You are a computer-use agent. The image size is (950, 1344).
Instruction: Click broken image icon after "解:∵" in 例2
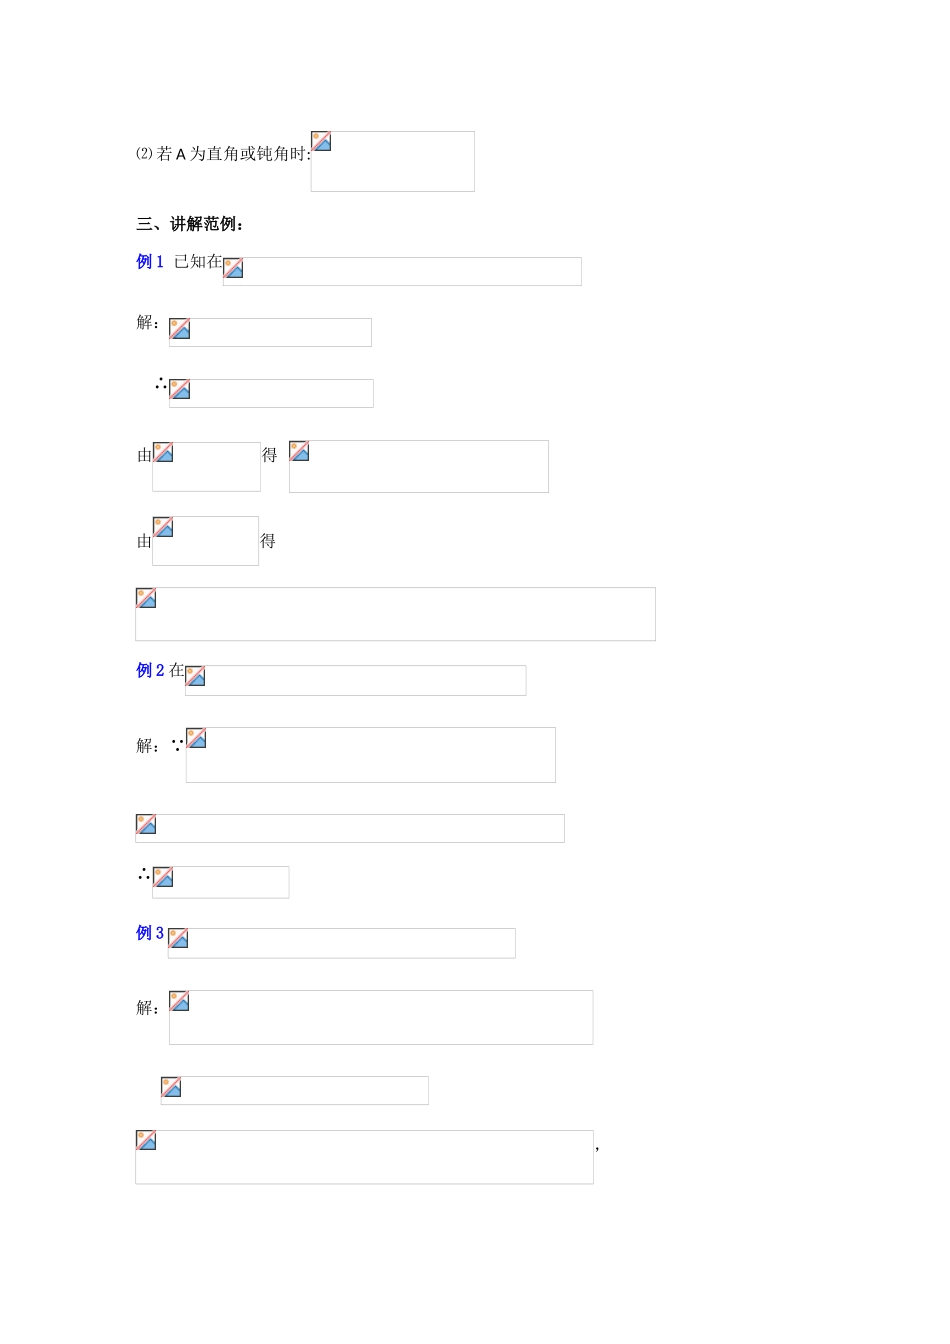(x=196, y=738)
